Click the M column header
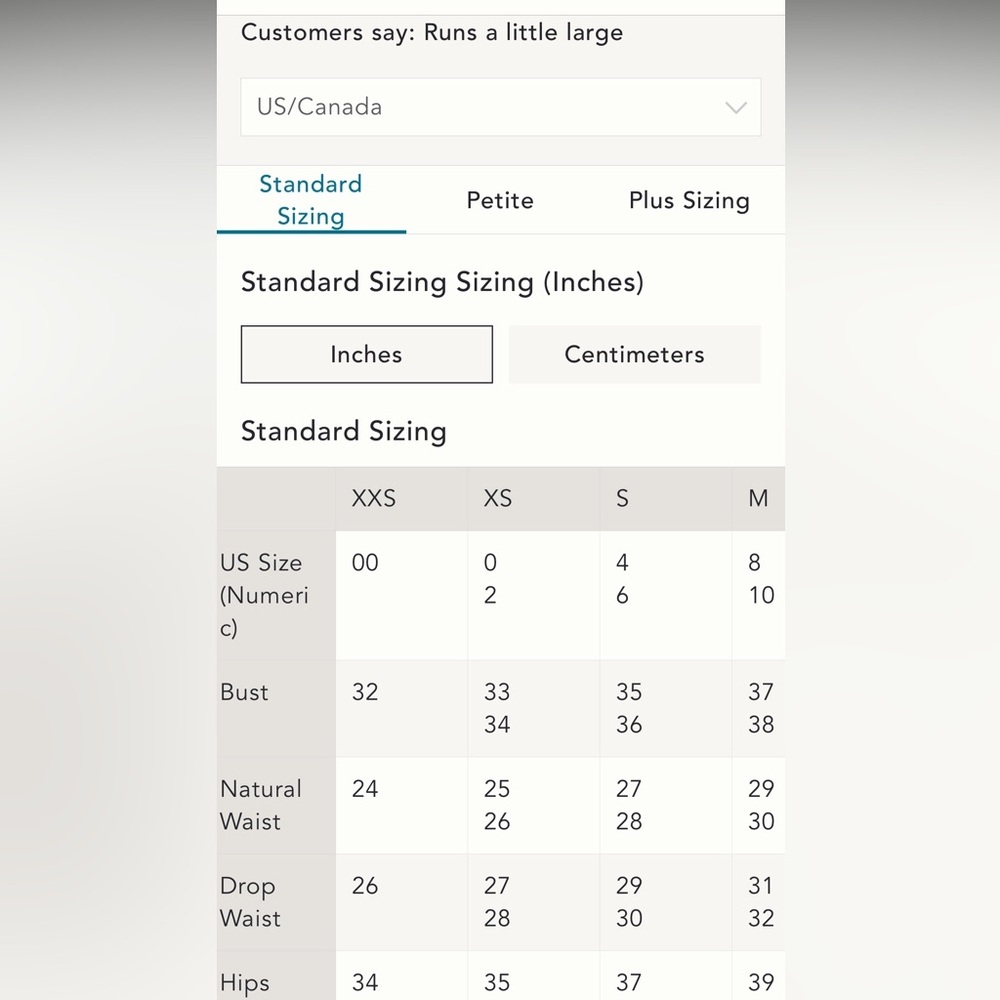This screenshot has width=1000, height=1000. pyautogui.click(x=758, y=499)
